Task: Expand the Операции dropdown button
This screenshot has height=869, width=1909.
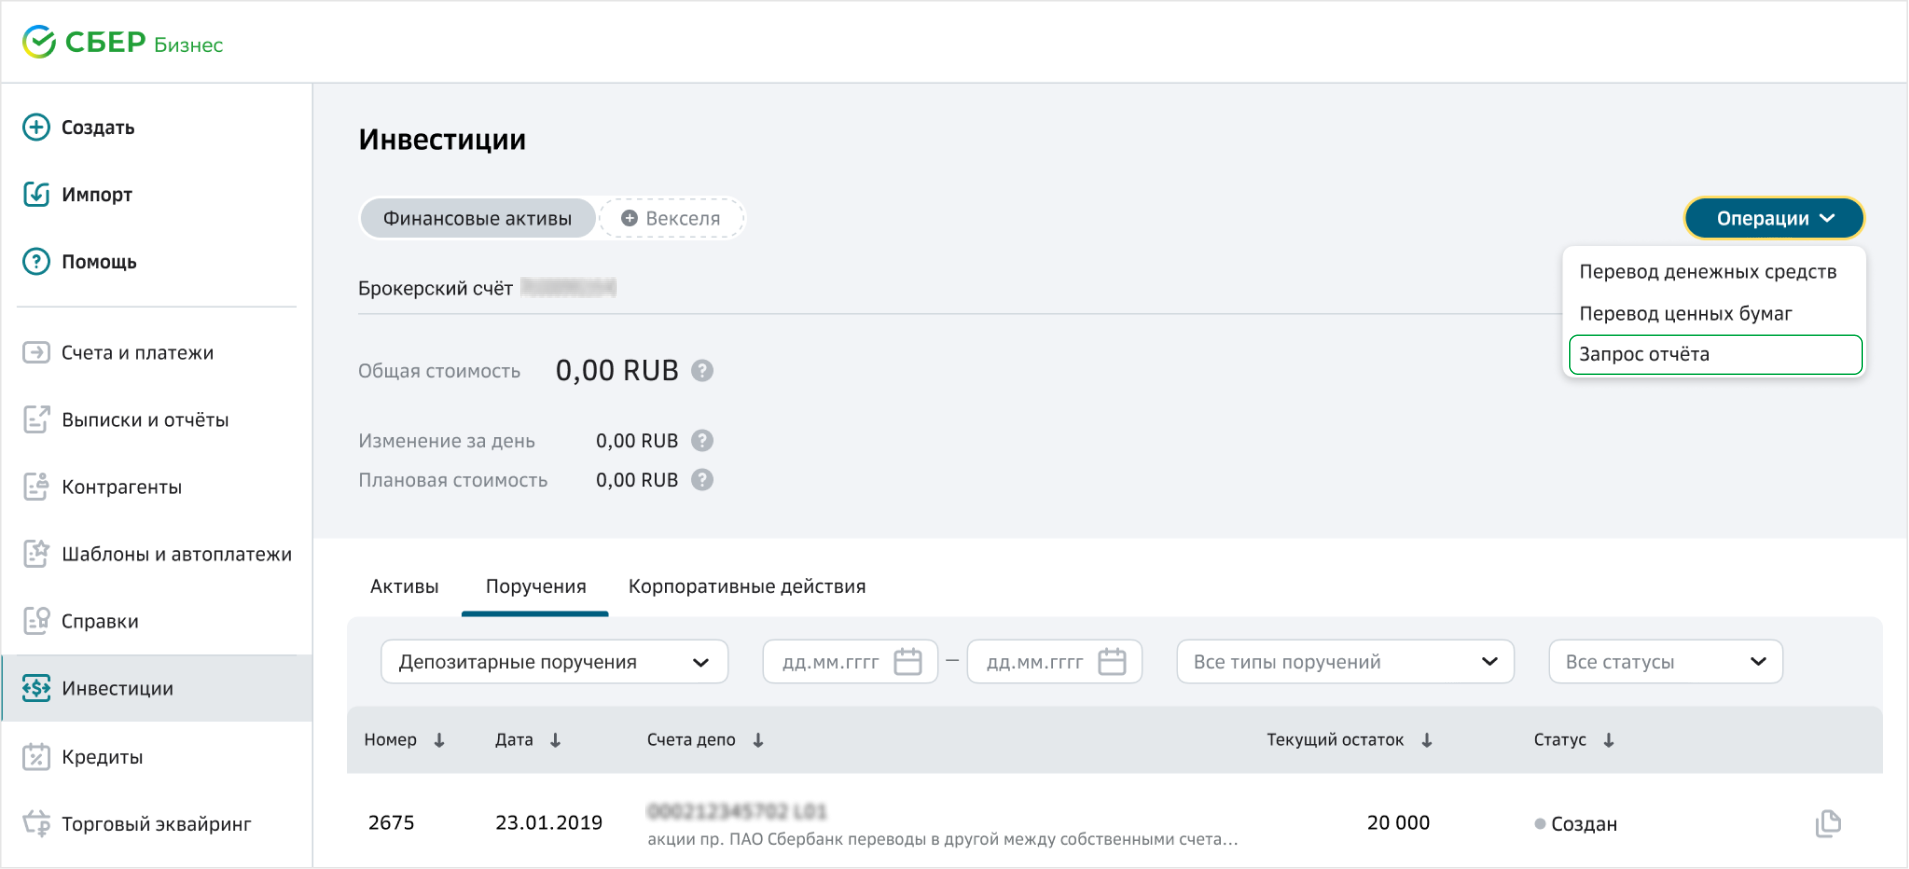Action: tap(1774, 218)
